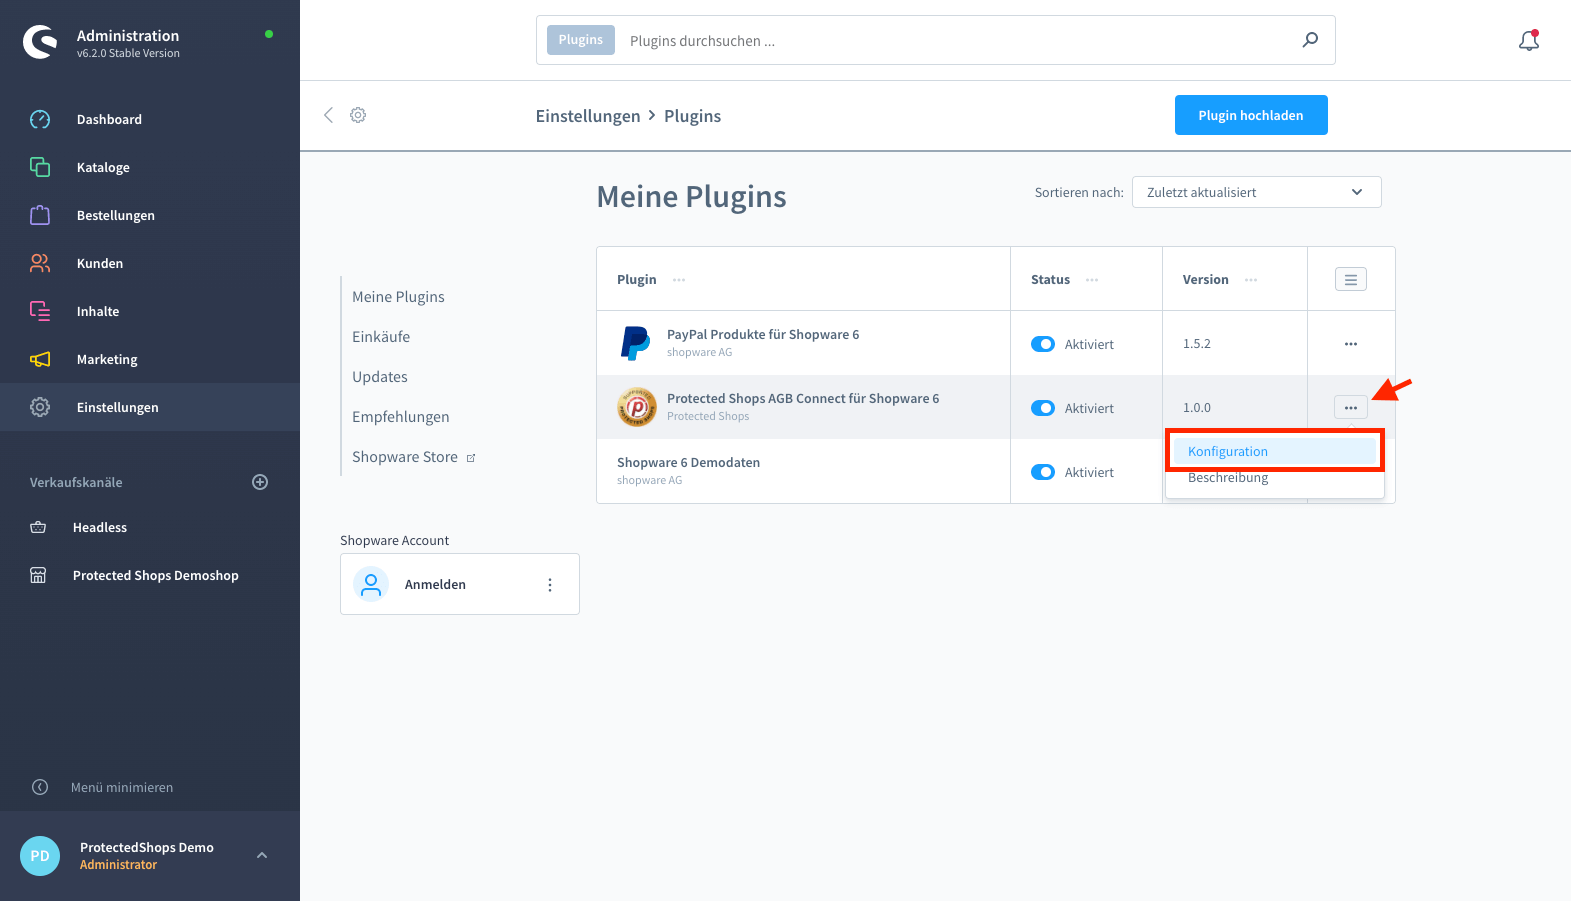
Task: Open the Anmelden account options menu
Action: [x=550, y=585]
